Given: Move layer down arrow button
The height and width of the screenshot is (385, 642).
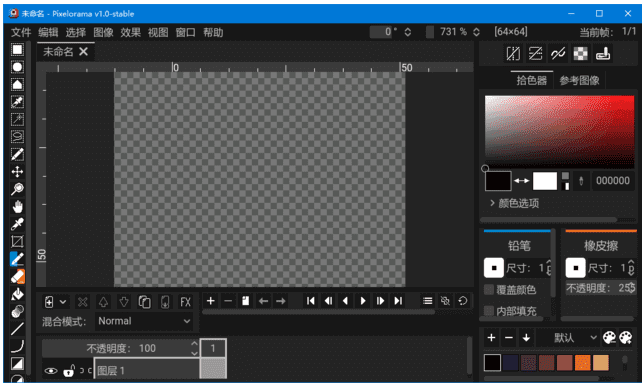Looking at the screenshot, I should click(124, 302).
